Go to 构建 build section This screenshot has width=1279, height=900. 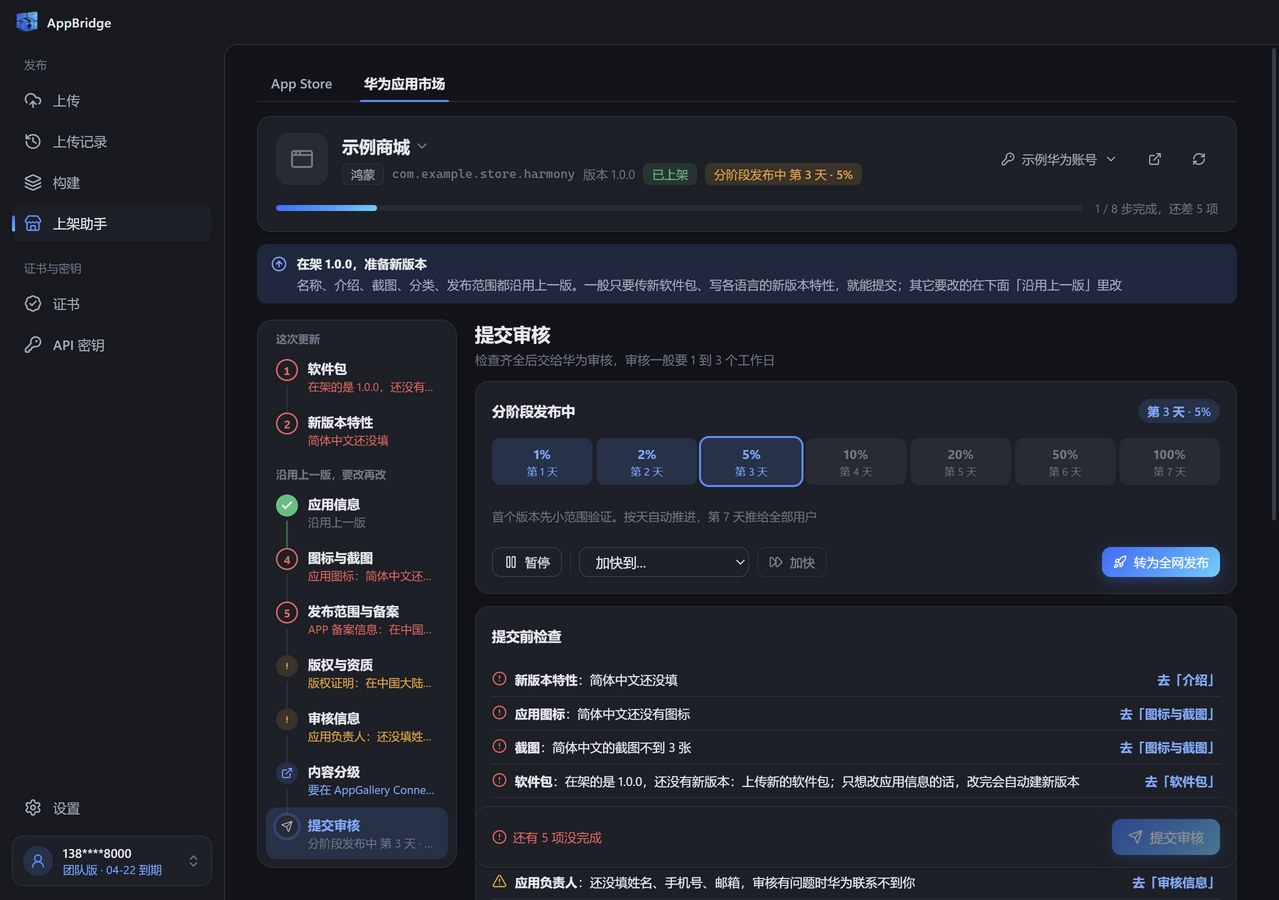coord(112,183)
